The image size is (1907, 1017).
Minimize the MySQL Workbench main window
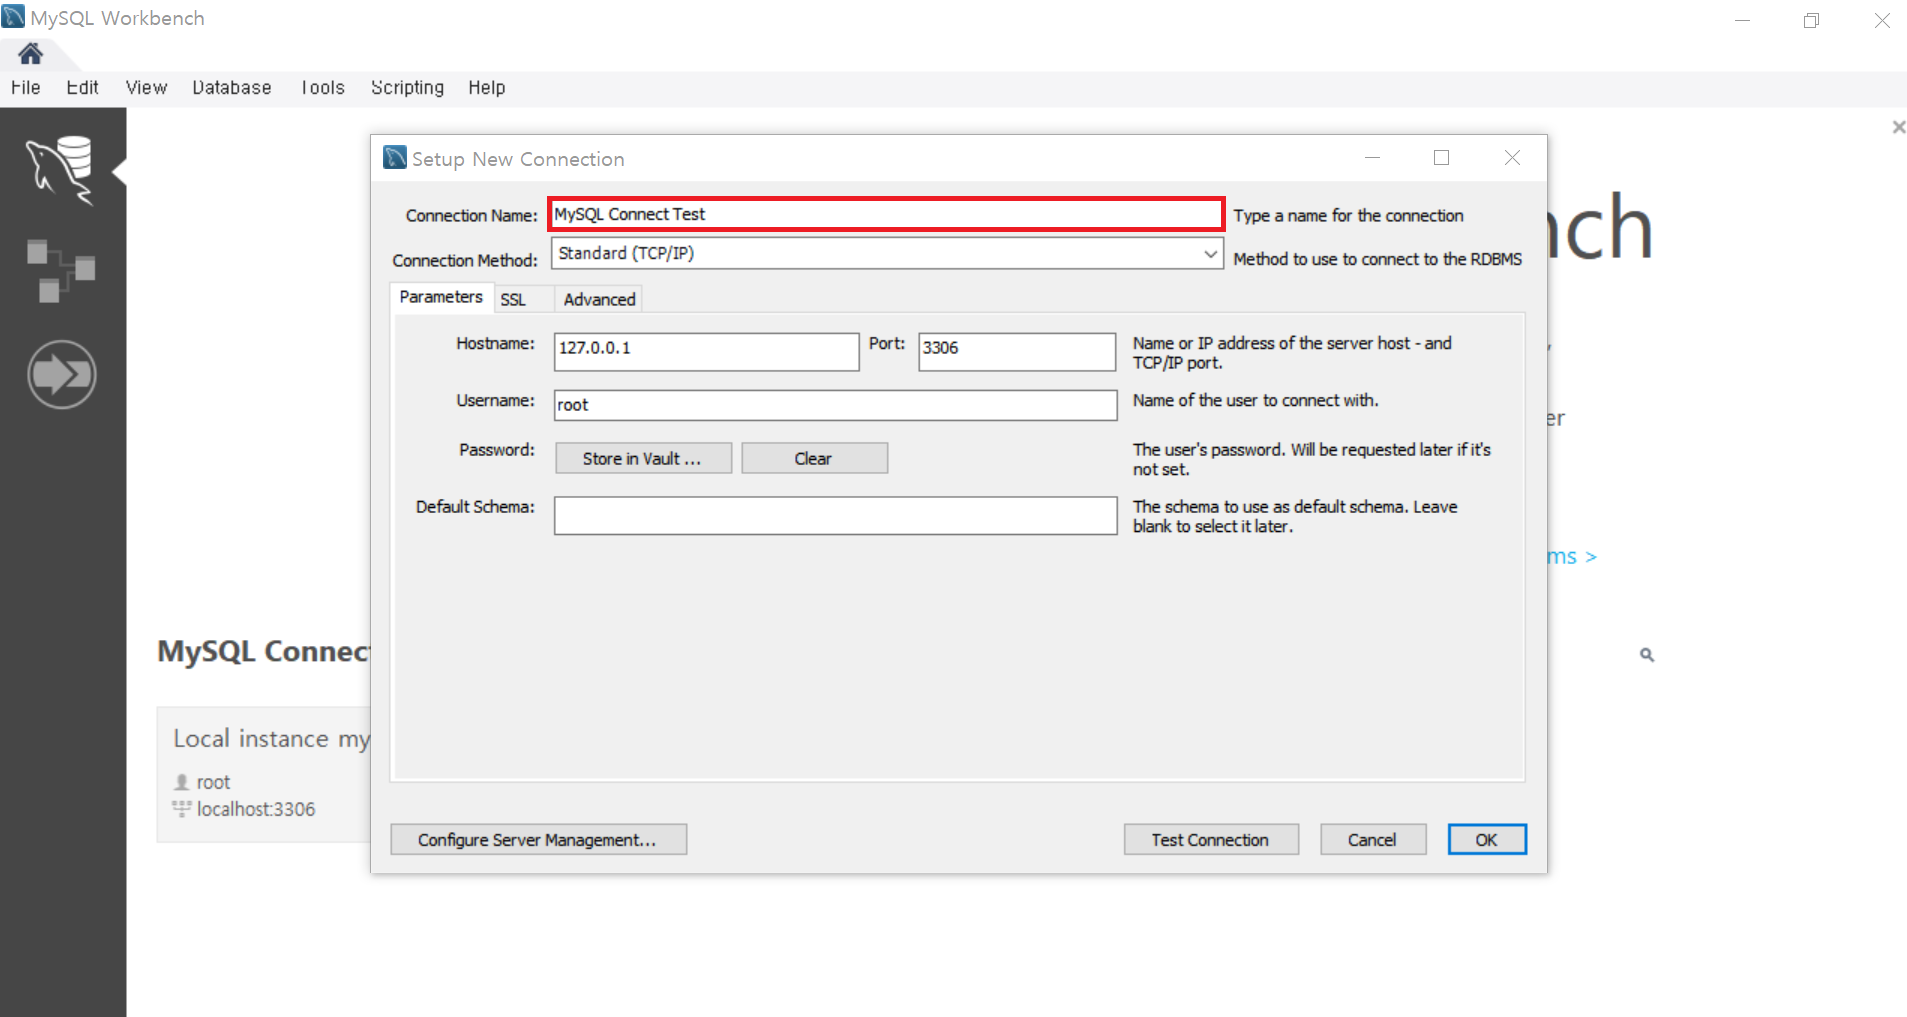1742,20
